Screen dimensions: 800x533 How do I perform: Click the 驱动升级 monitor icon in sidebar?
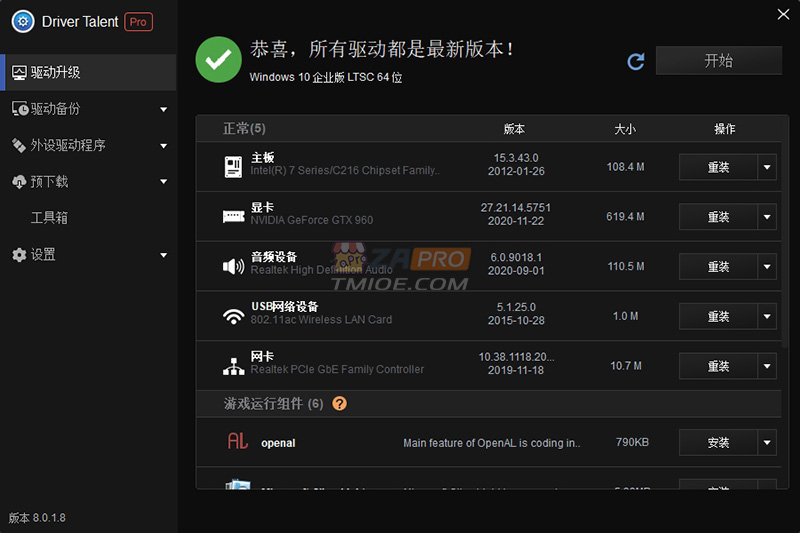click(x=19, y=72)
